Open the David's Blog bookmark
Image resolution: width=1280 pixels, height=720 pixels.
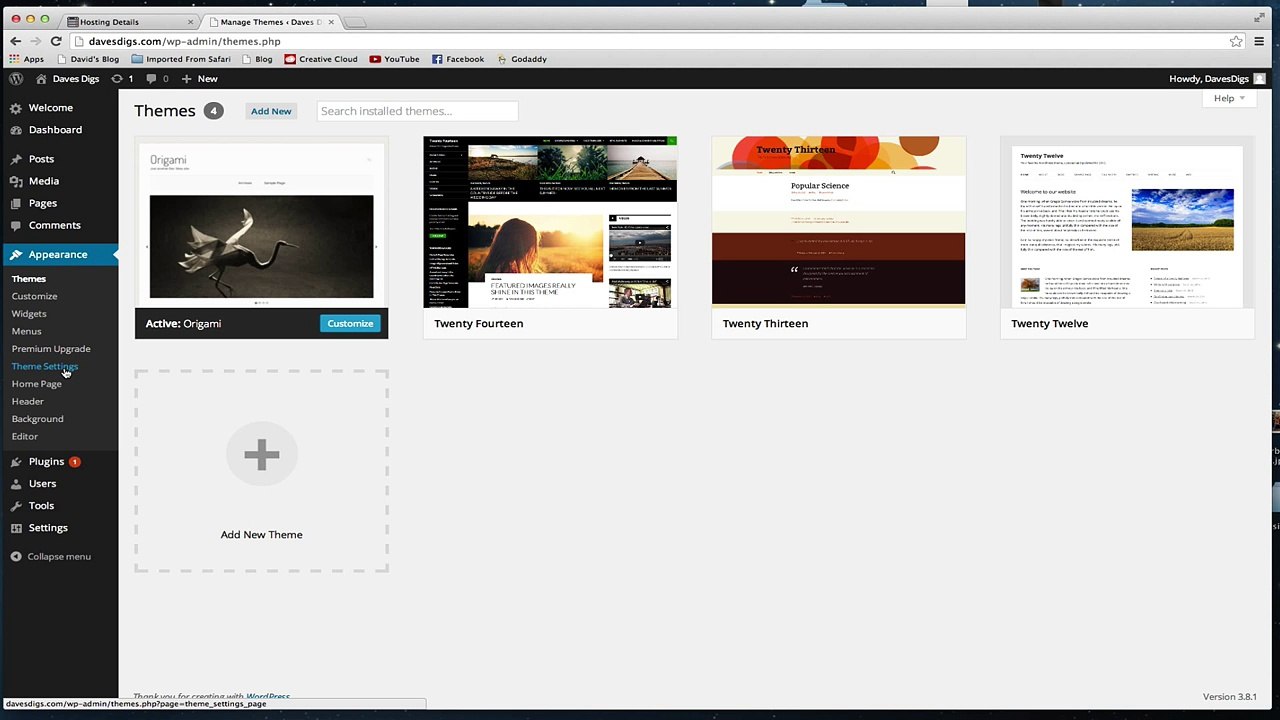click(87, 59)
